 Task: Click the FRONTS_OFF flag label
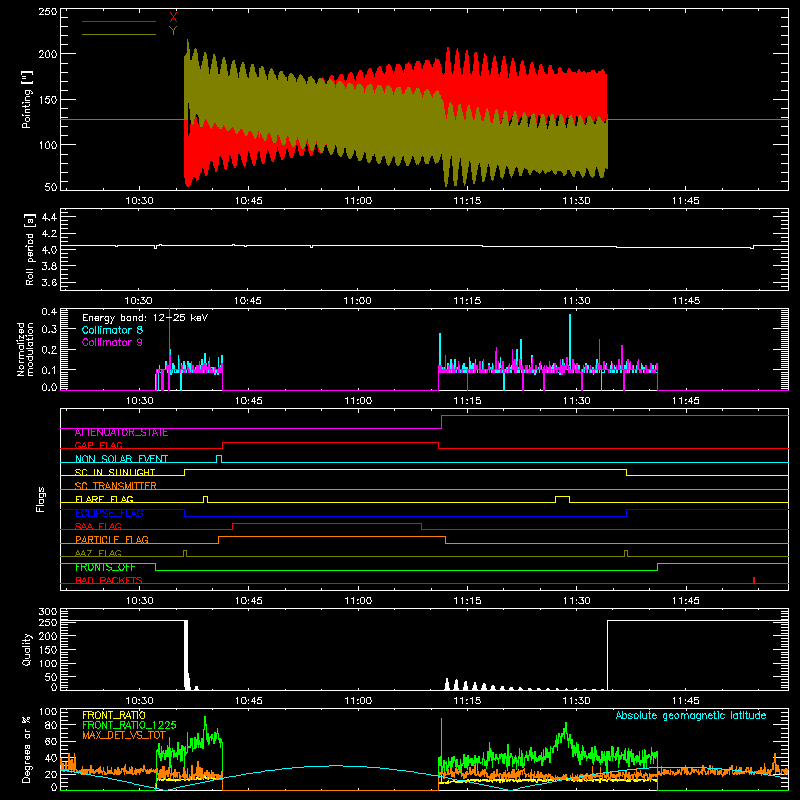pos(105,567)
